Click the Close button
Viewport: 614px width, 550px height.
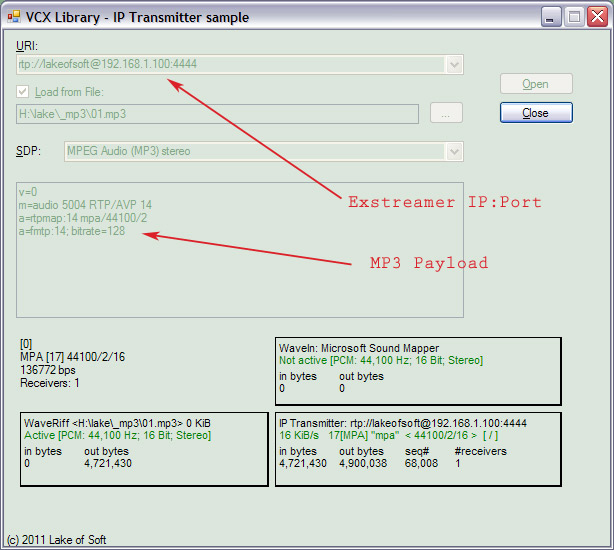click(536, 113)
